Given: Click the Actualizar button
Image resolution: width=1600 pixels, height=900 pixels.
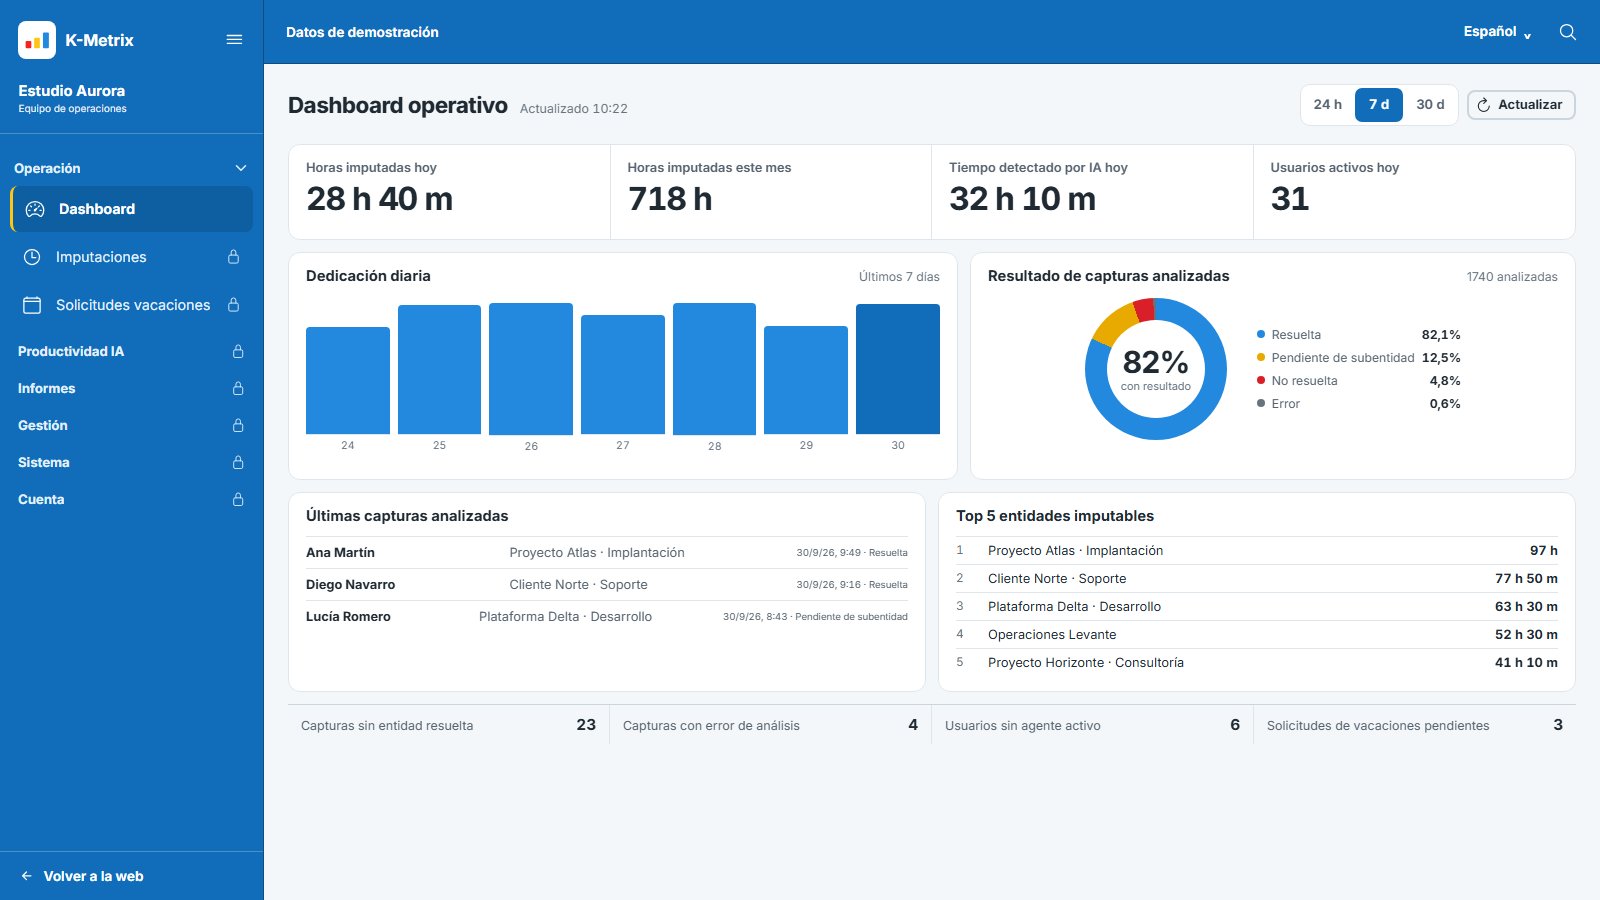Looking at the screenshot, I should (1521, 105).
